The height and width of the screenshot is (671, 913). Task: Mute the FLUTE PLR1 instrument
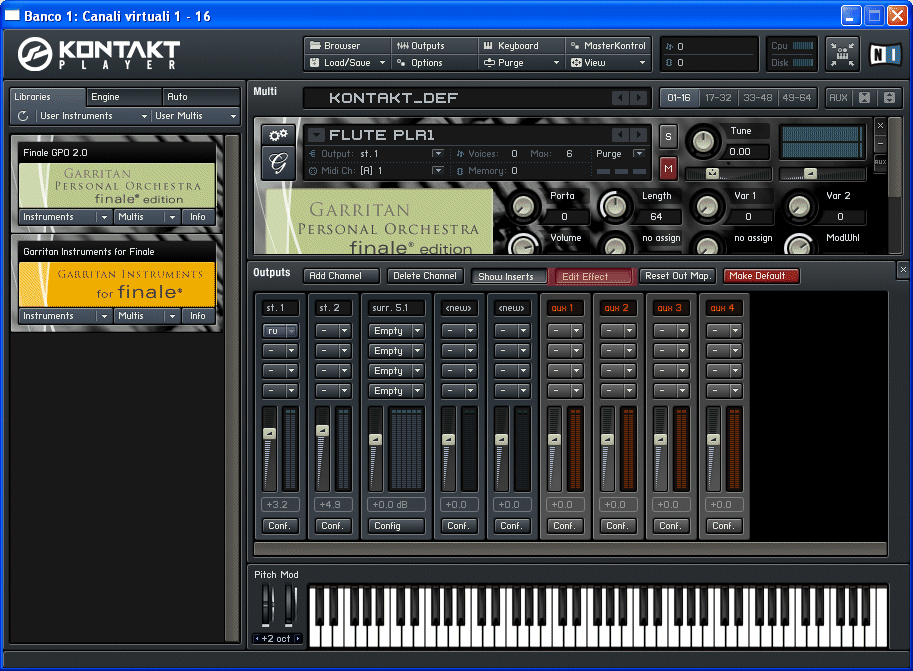(668, 166)
